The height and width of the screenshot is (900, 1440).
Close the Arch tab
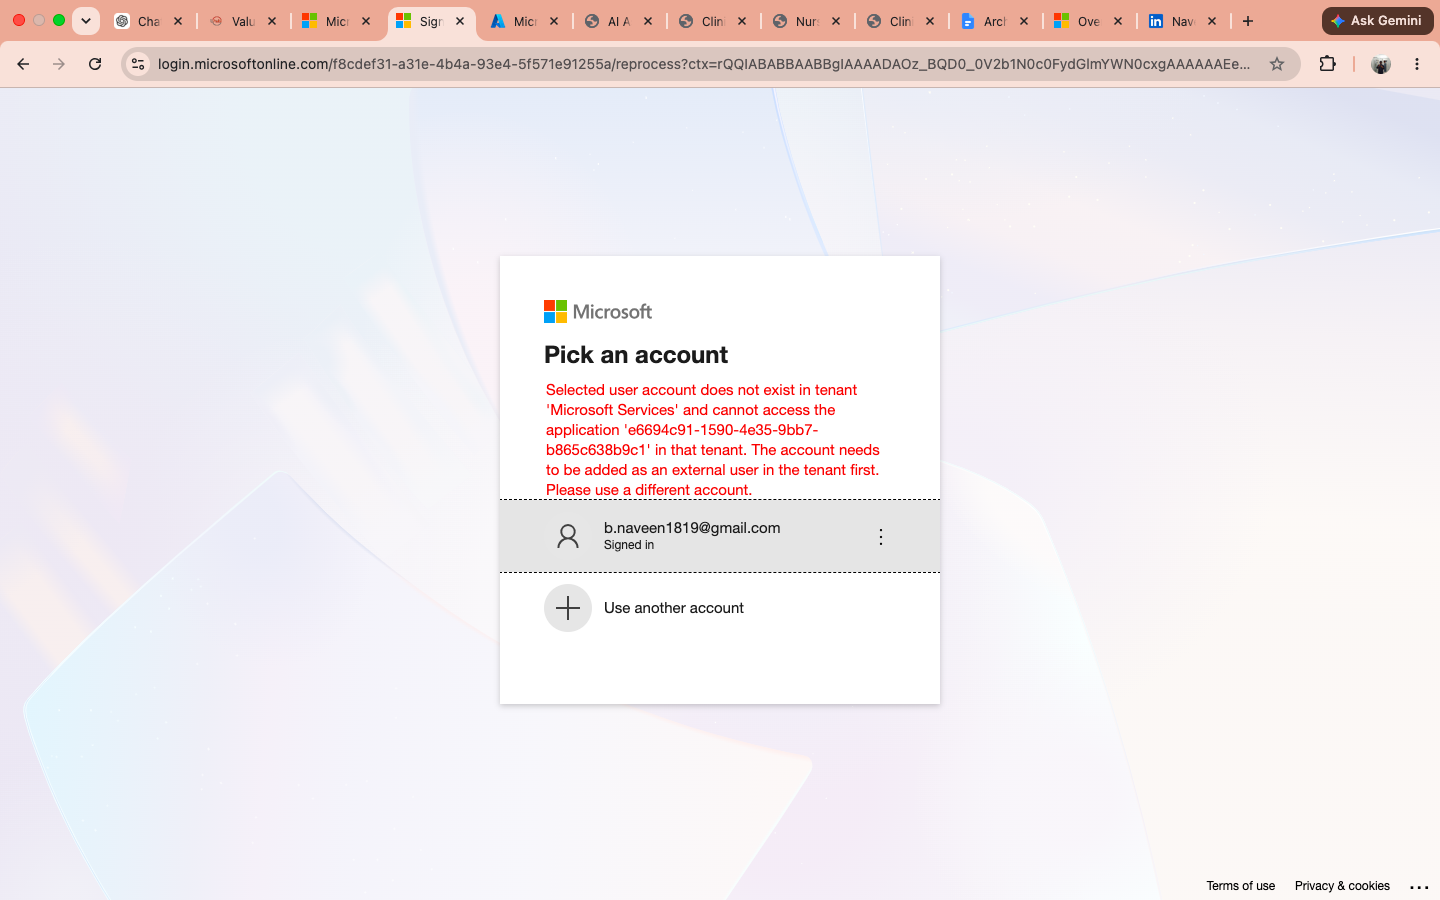(x=1024, y=21)
